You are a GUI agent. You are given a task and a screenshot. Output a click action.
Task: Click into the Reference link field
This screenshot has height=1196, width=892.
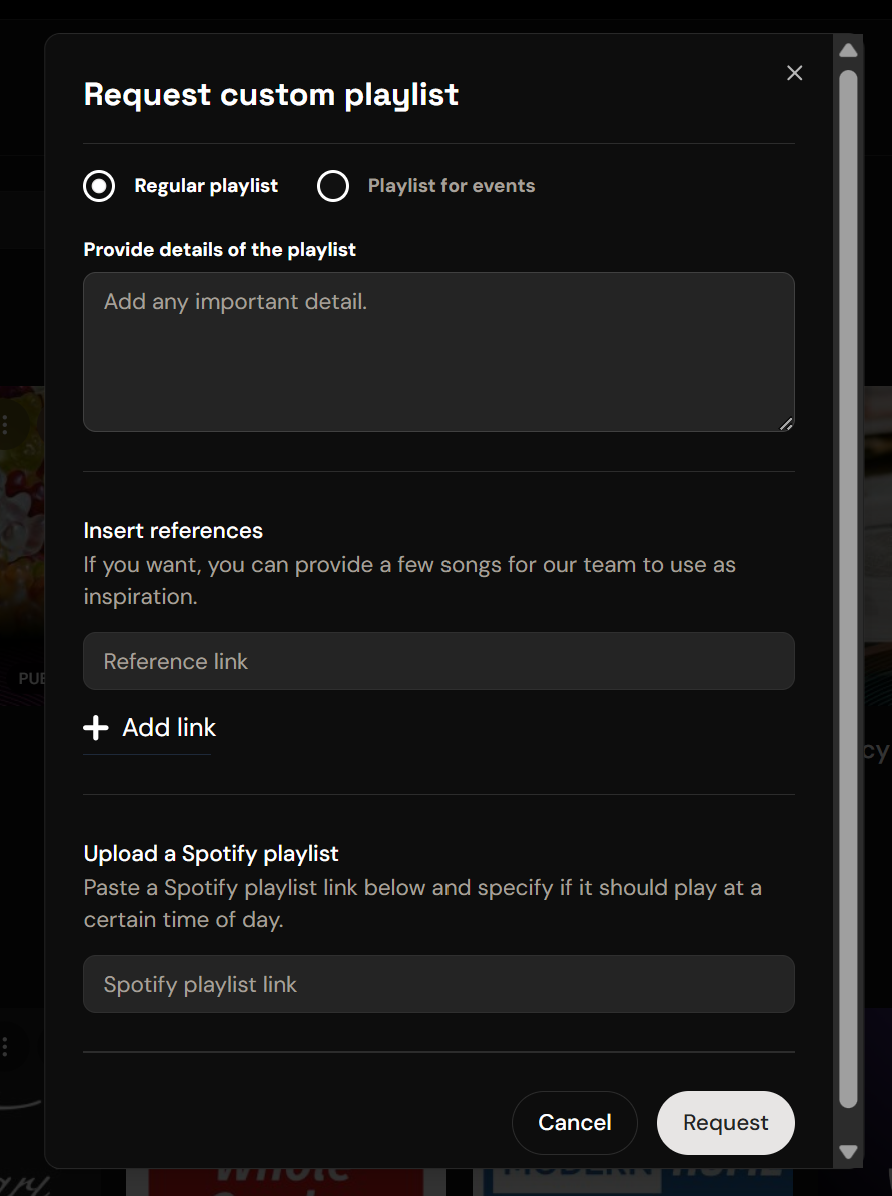(439, 661)
